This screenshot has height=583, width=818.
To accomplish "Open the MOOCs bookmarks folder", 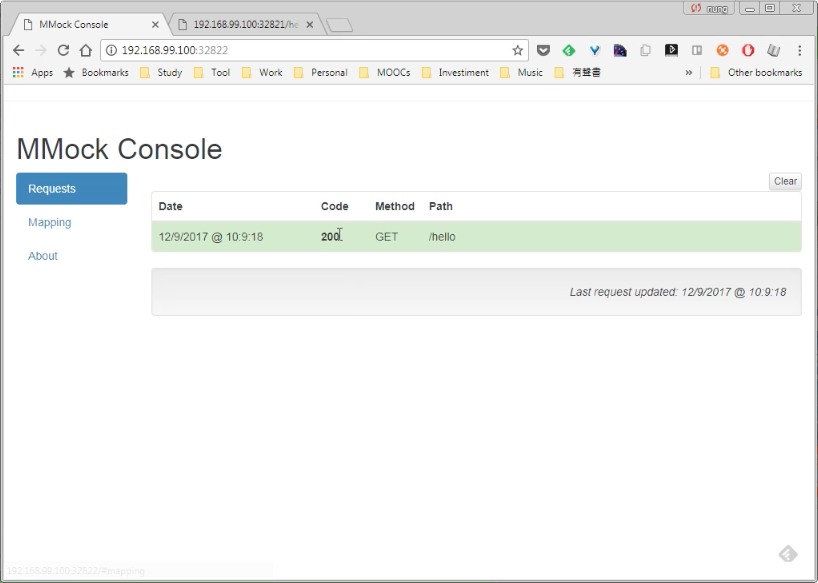I will pos(384,72).
